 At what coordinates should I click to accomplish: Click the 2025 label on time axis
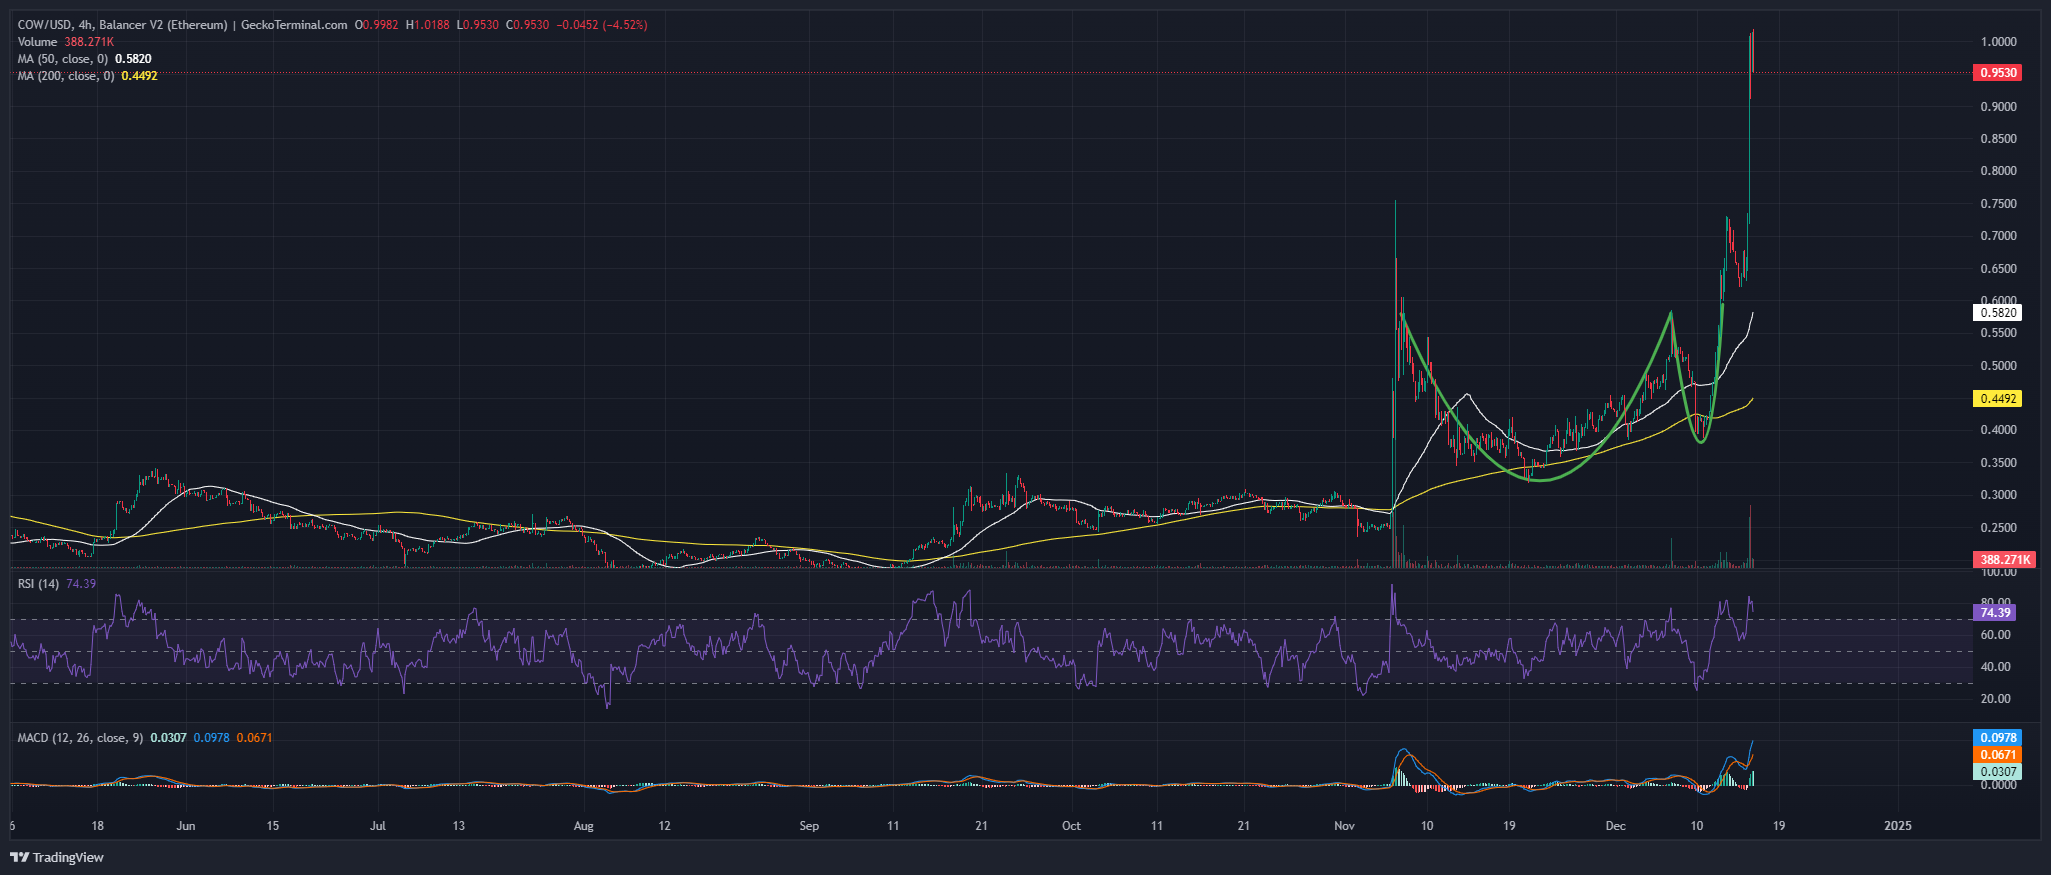coord(1897,826)
